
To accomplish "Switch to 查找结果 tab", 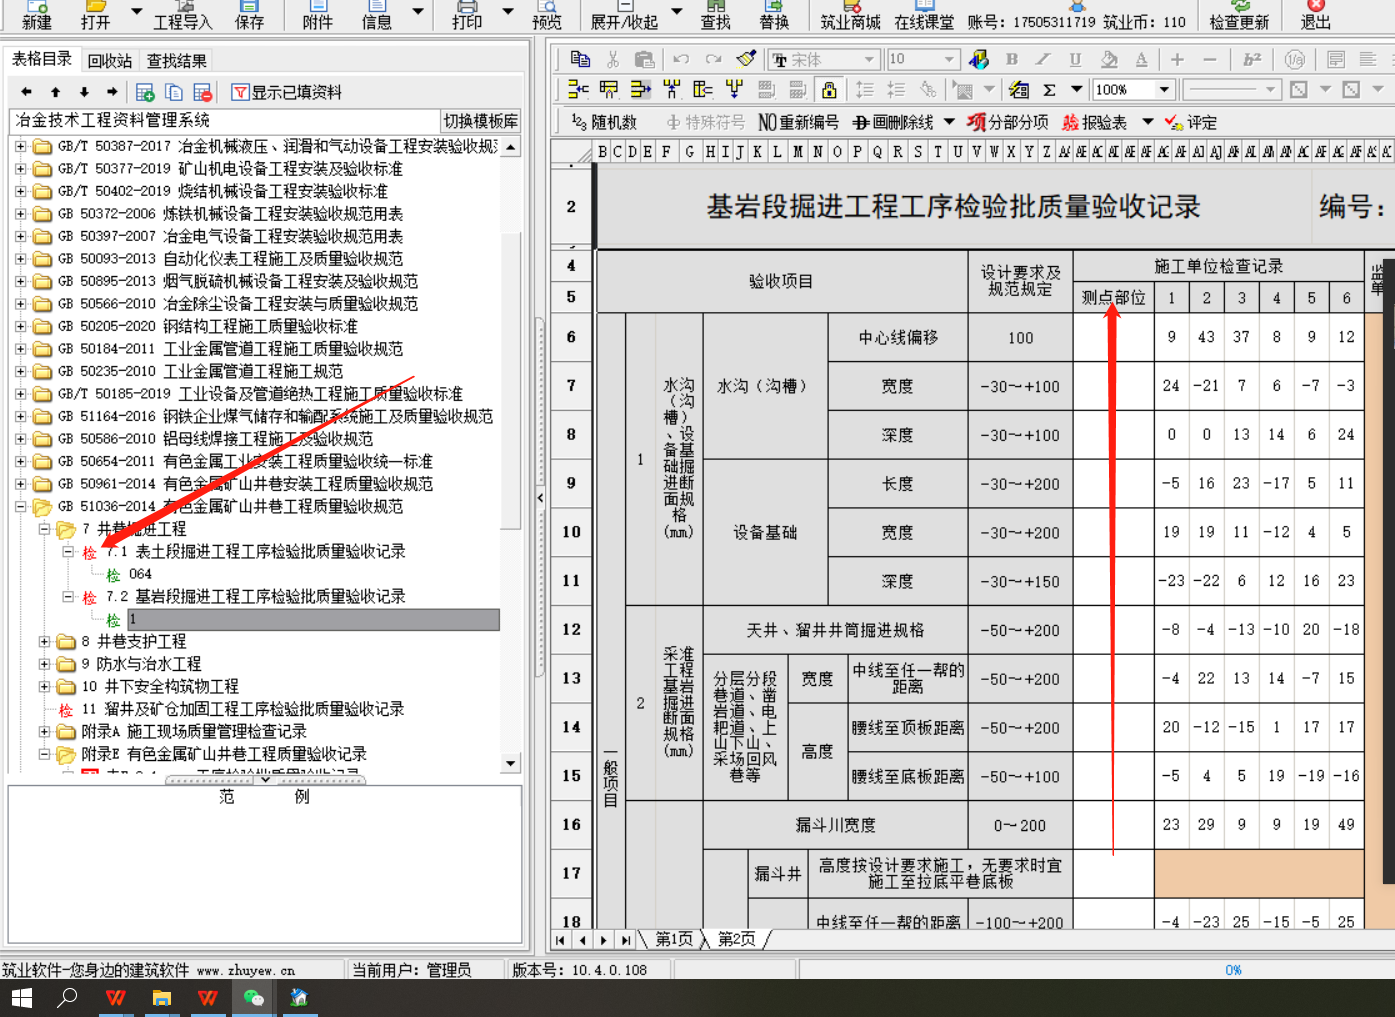I will click(x=177, y=61).
